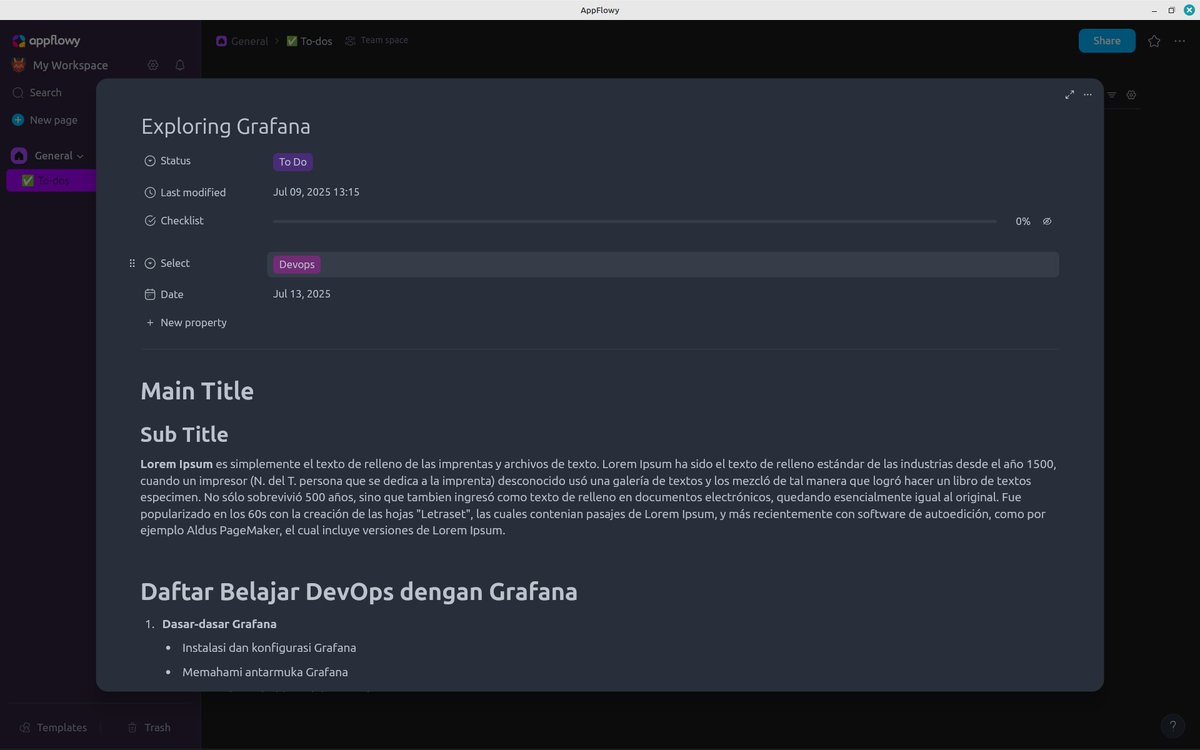Viewport: 1200px width, 750px height.
Task: Open the To Do status dropdown
Action: point(293,162)
